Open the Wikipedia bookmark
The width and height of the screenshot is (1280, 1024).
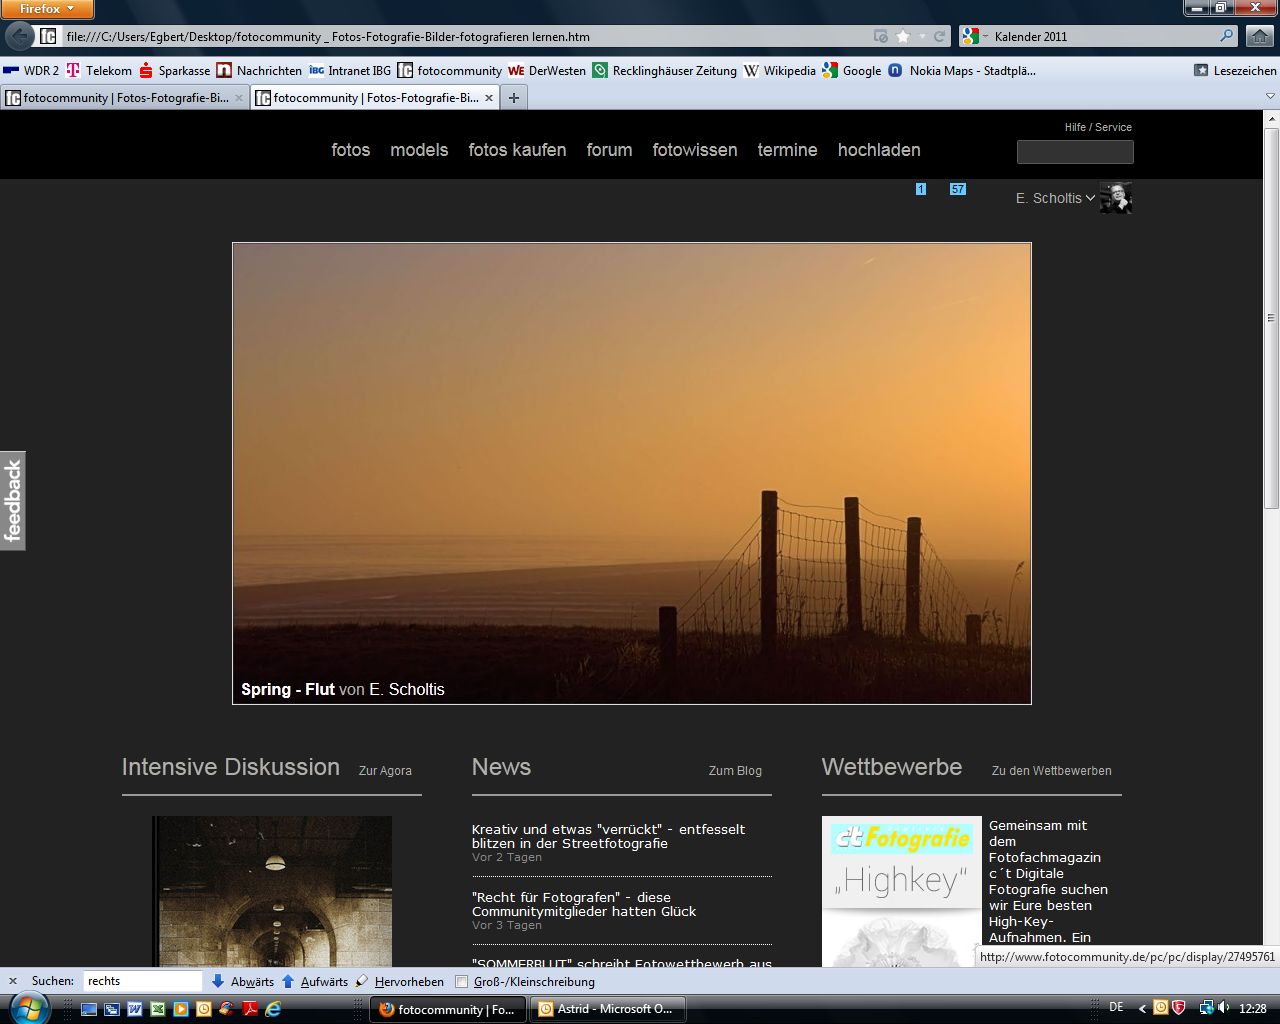(x=780, y=70)
